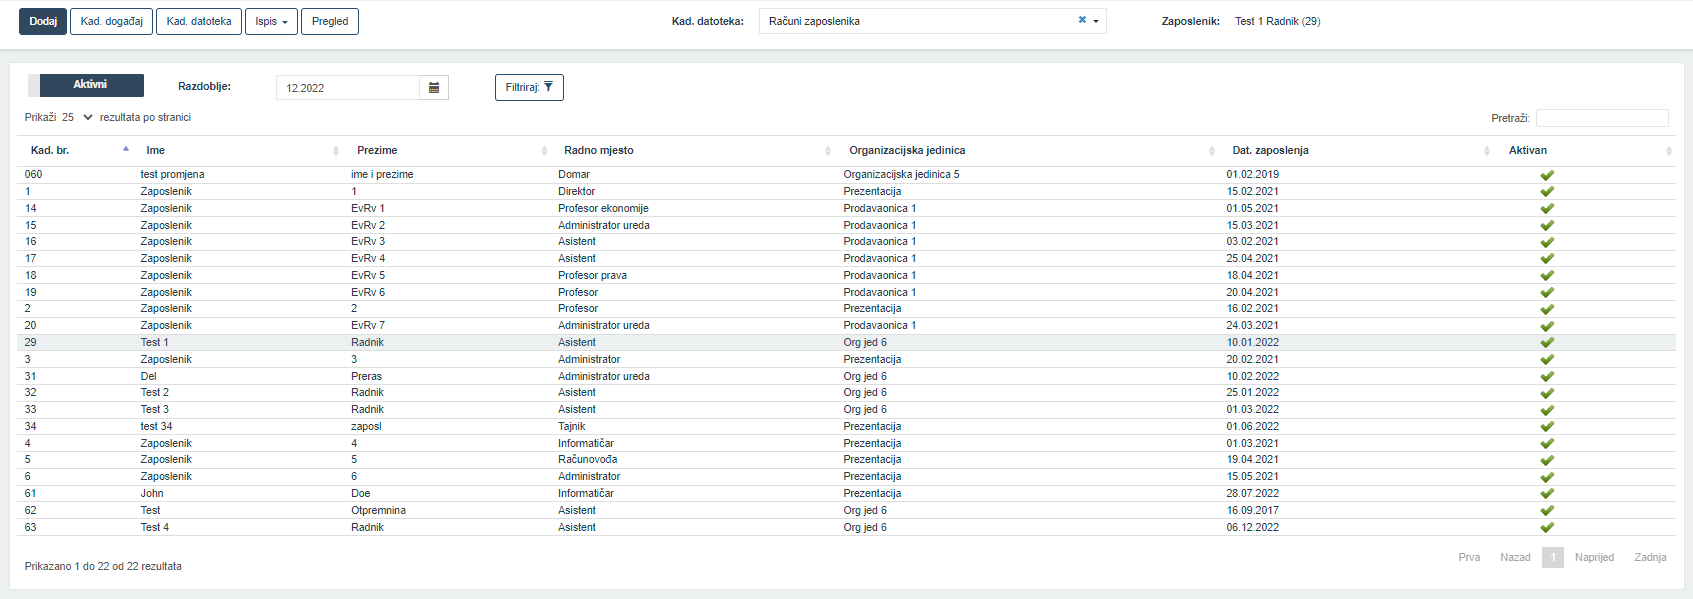Select the 'John' name cell
1693x599 pixels.
click(152, 493)
